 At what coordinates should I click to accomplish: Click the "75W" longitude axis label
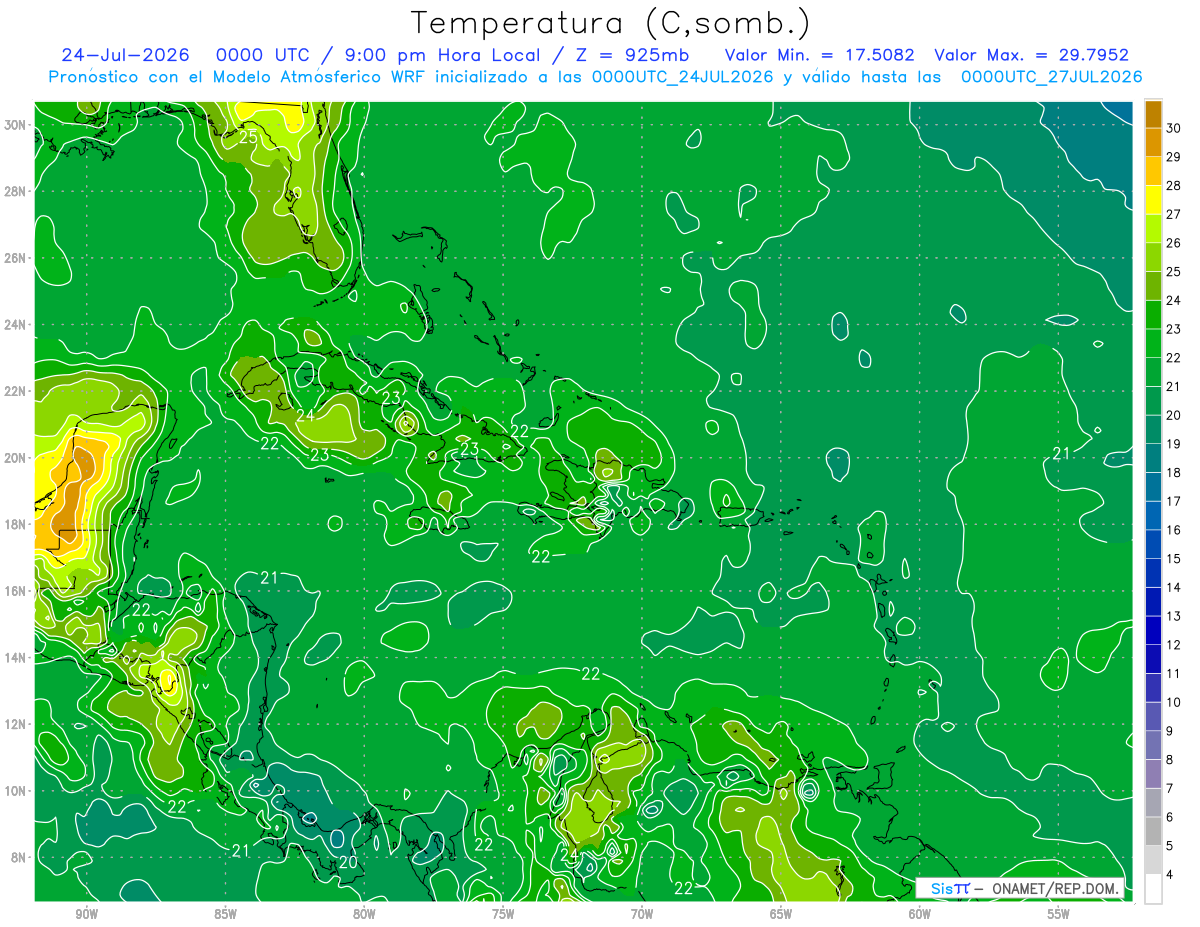coord(503,914)
